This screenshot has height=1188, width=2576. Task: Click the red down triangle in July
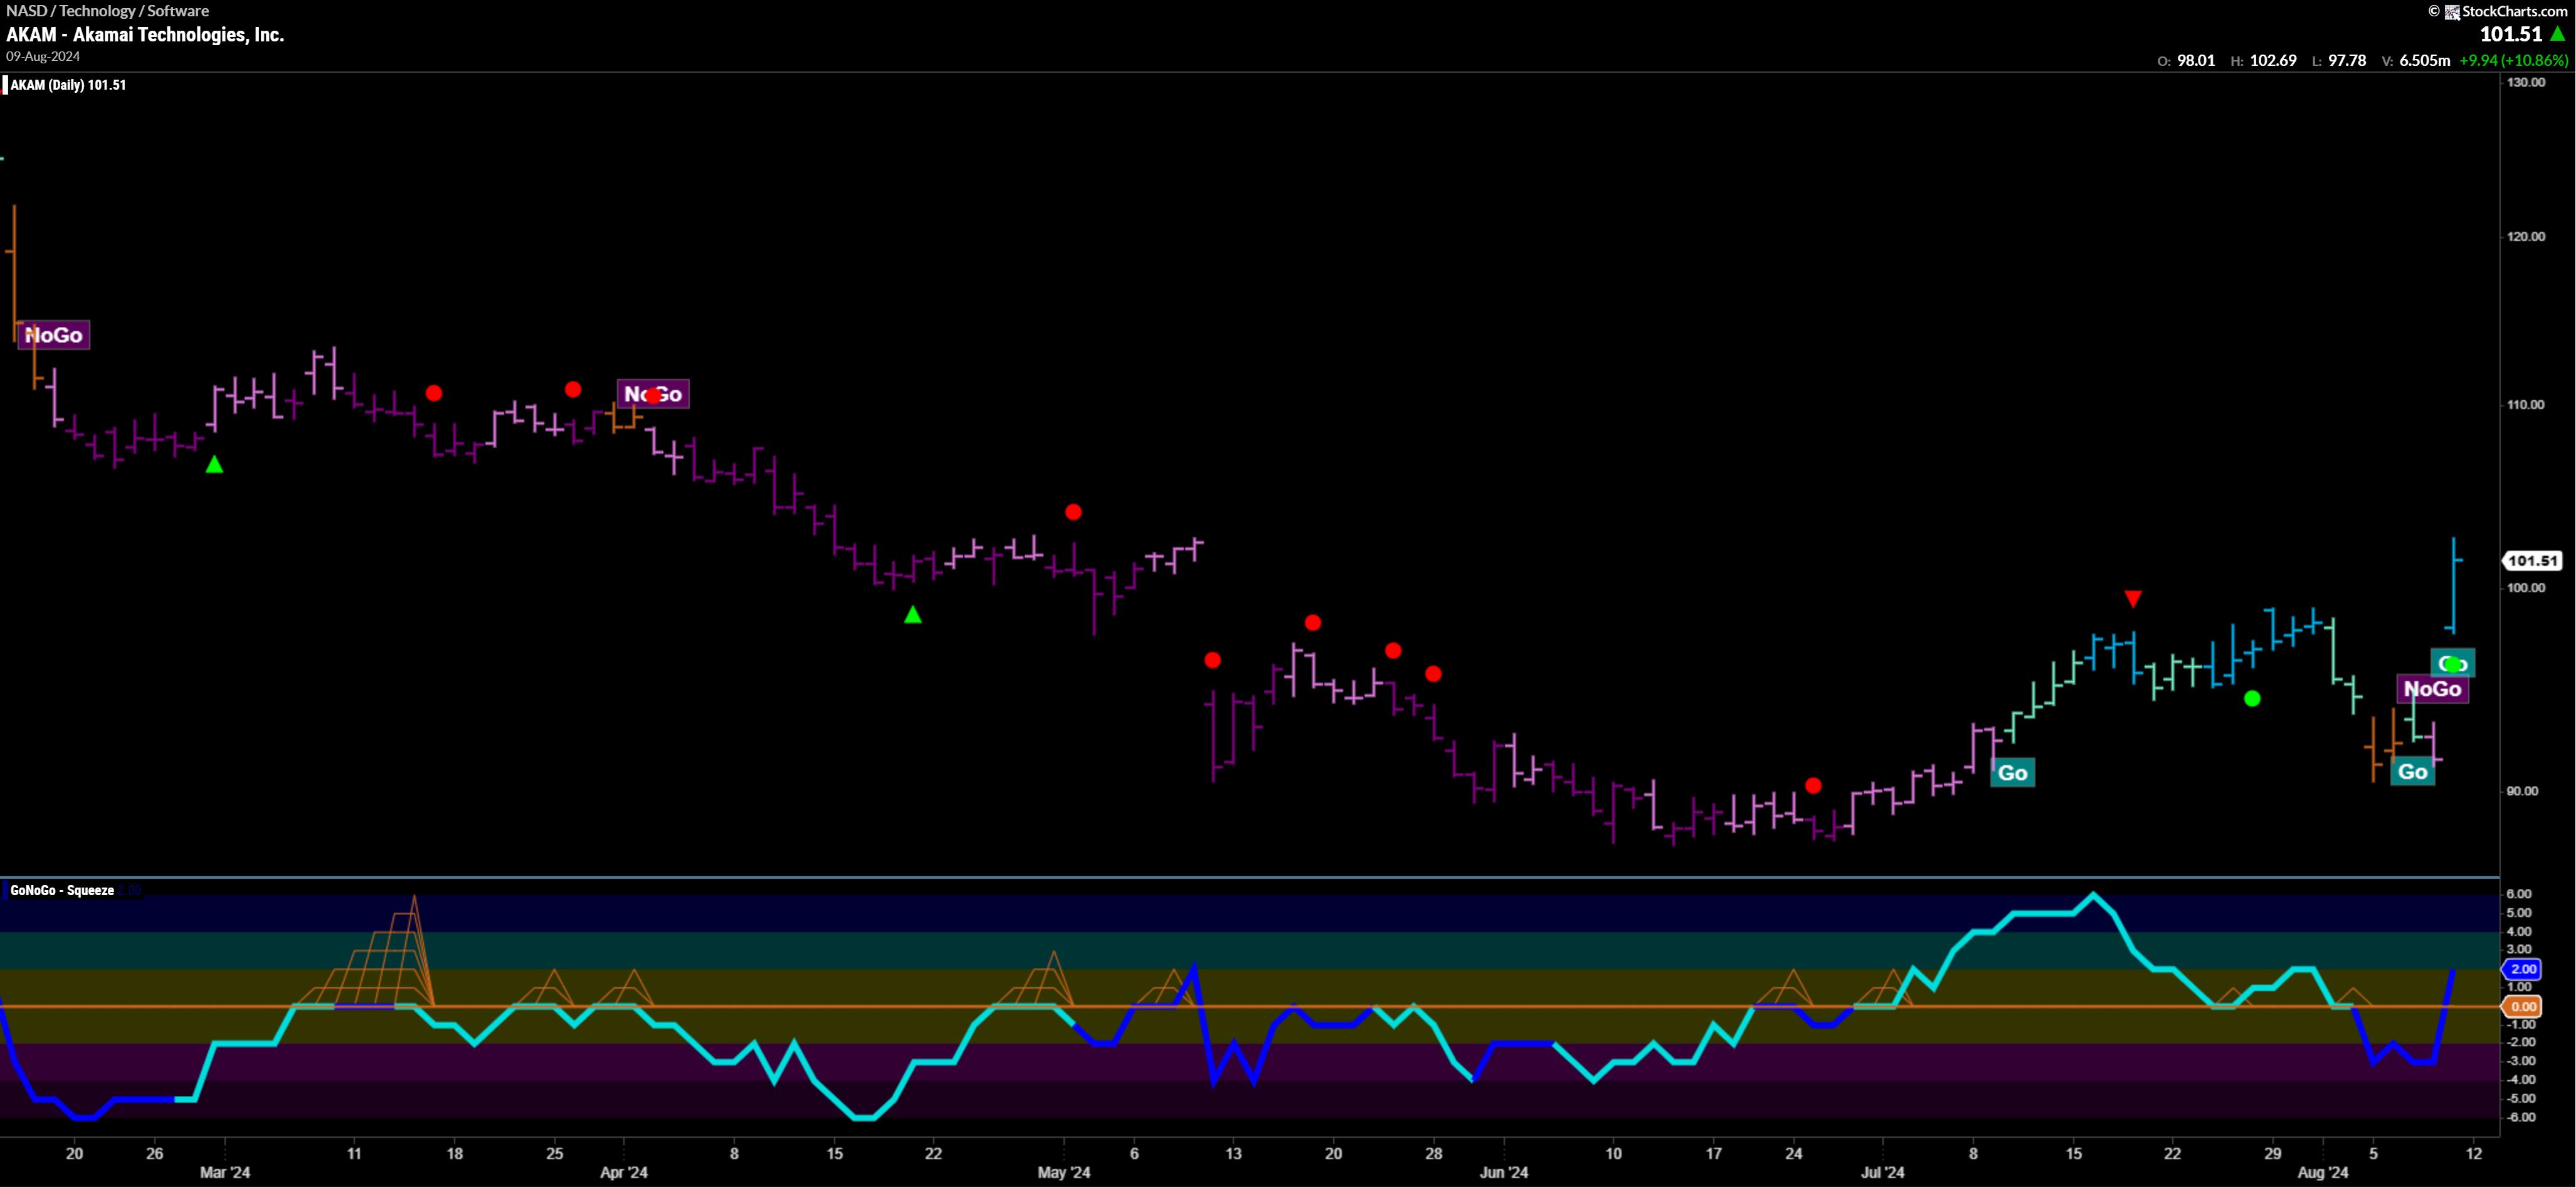pos(2133,599)
